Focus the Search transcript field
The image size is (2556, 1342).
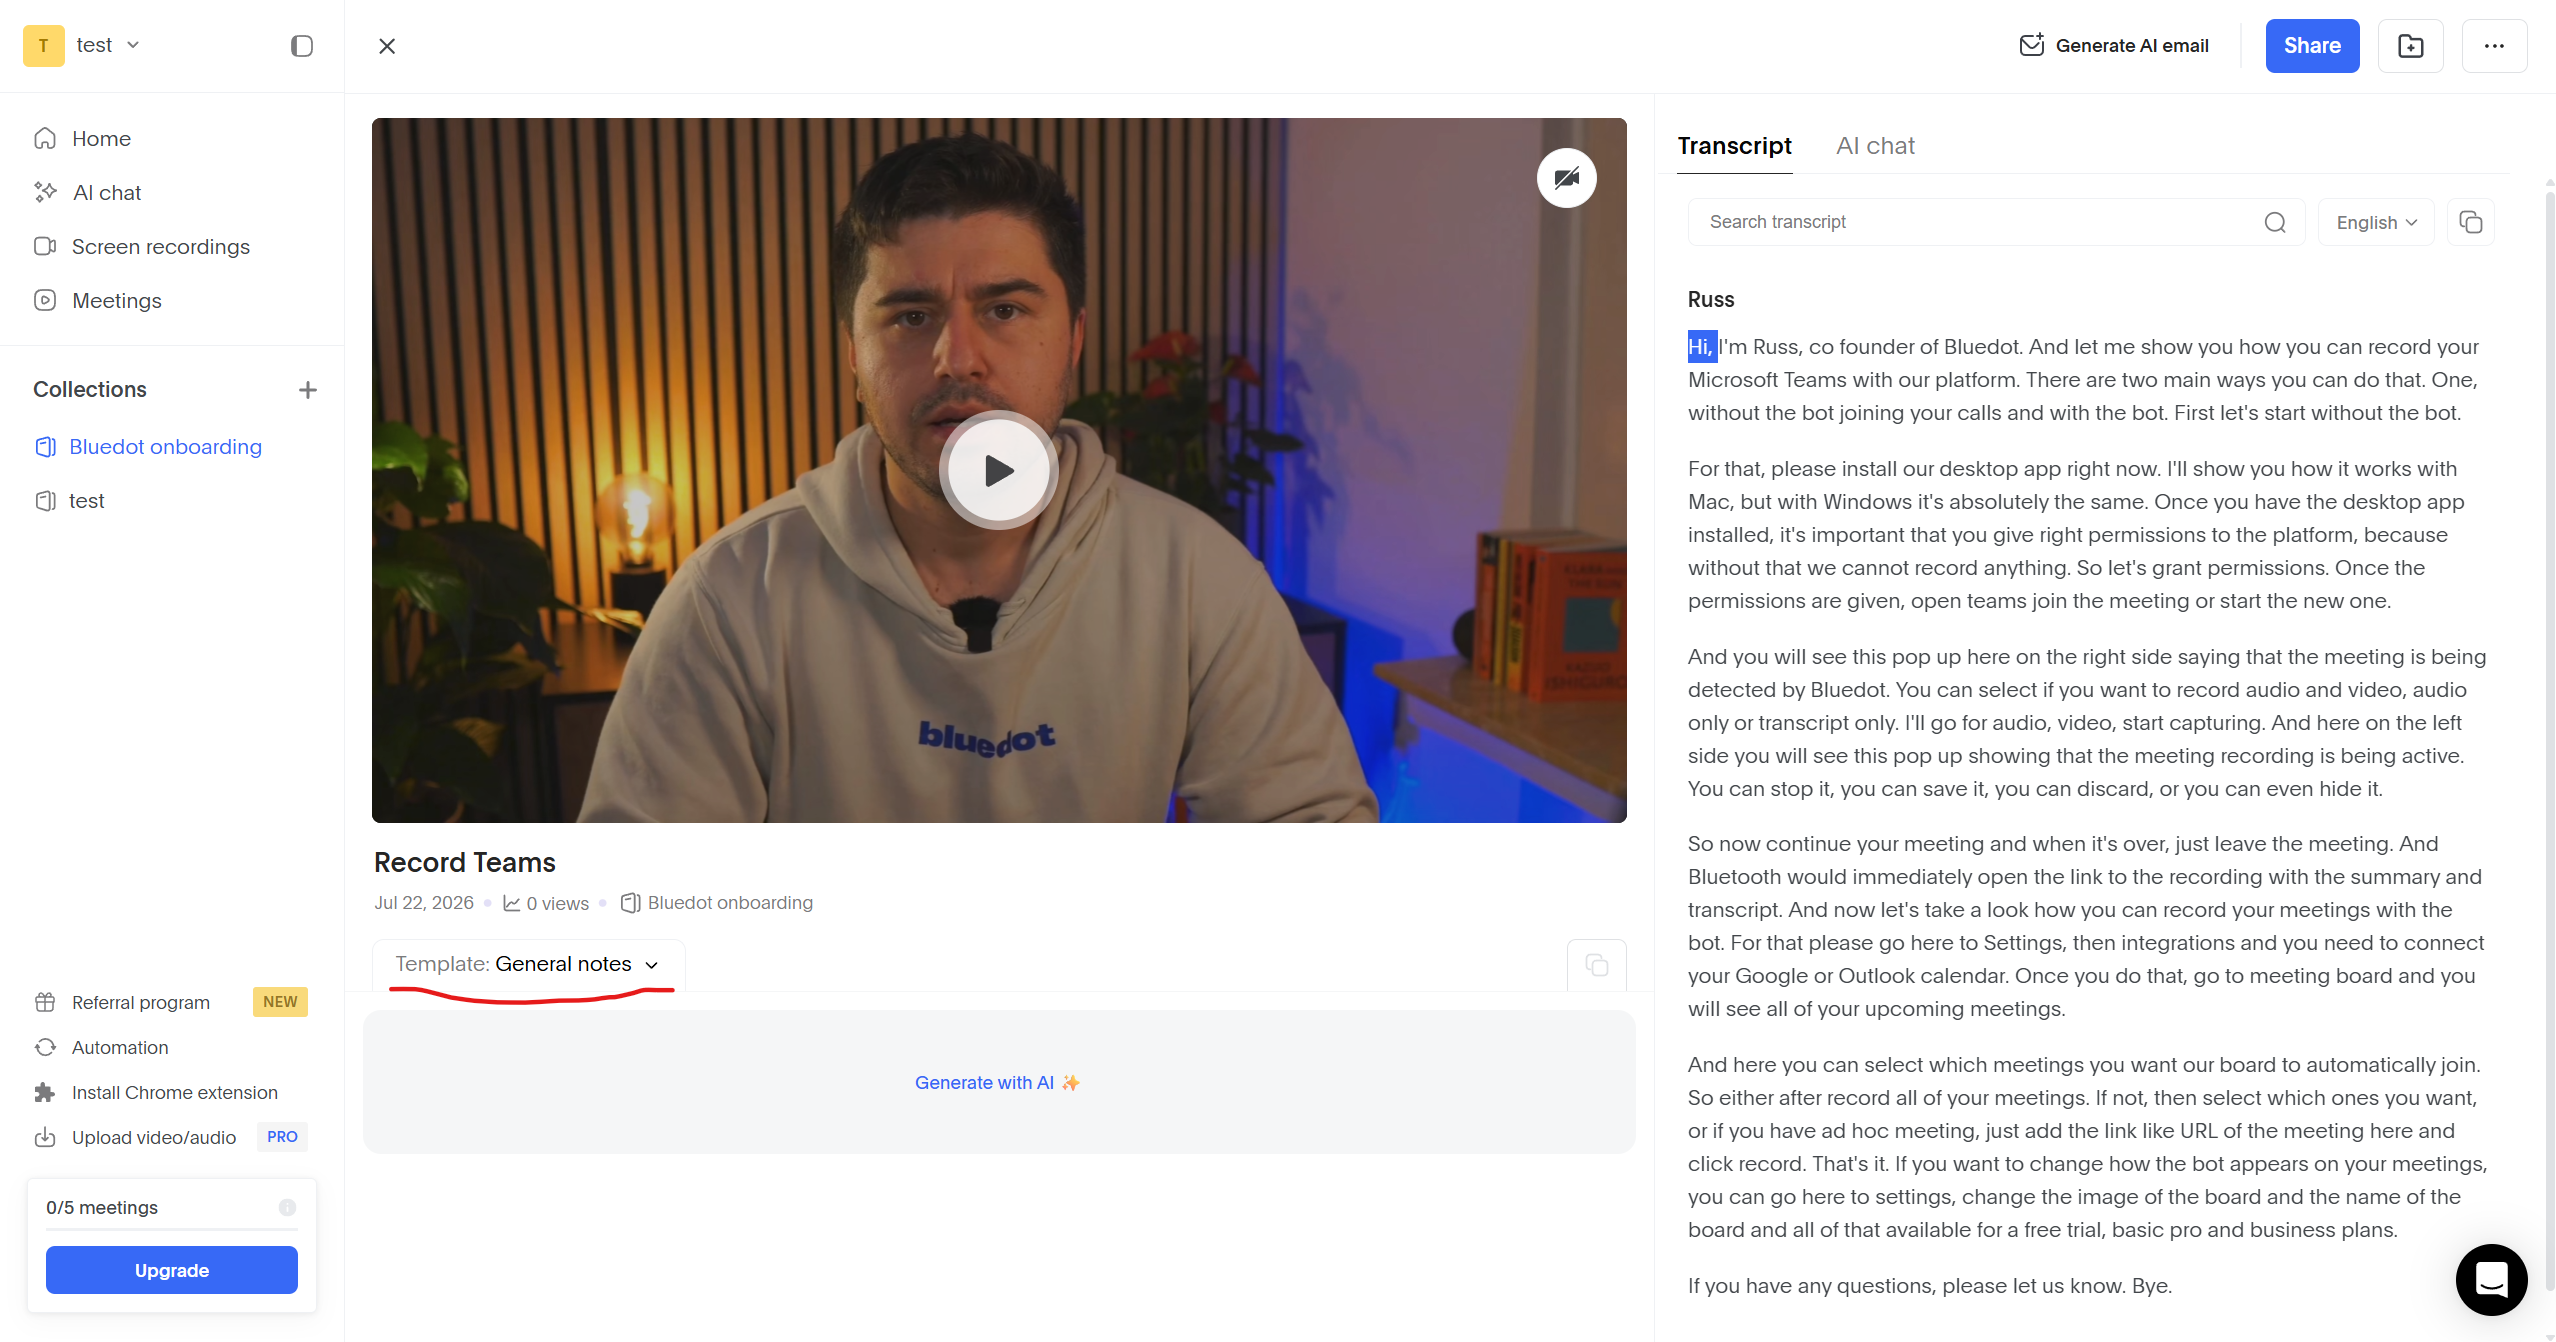(1995, 222)
